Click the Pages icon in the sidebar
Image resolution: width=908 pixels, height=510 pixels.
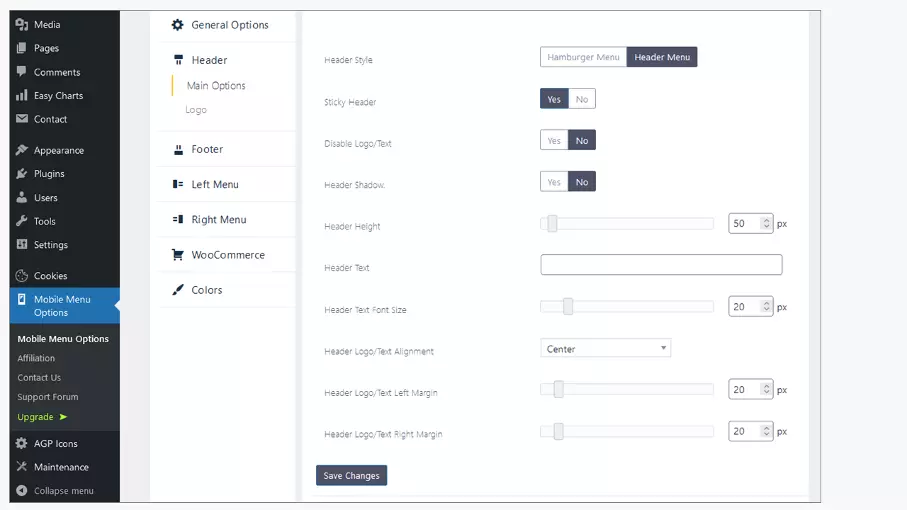pyautogui.click(x=22, y=48)
